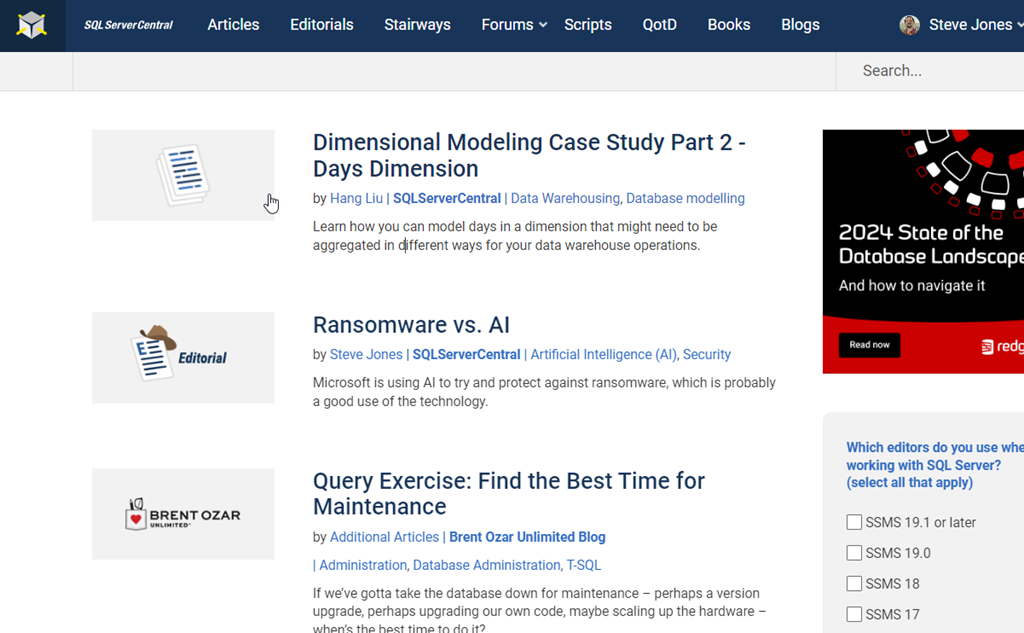Open the Articles menu item
This screenshot has width=1024, height=633.
233,25
